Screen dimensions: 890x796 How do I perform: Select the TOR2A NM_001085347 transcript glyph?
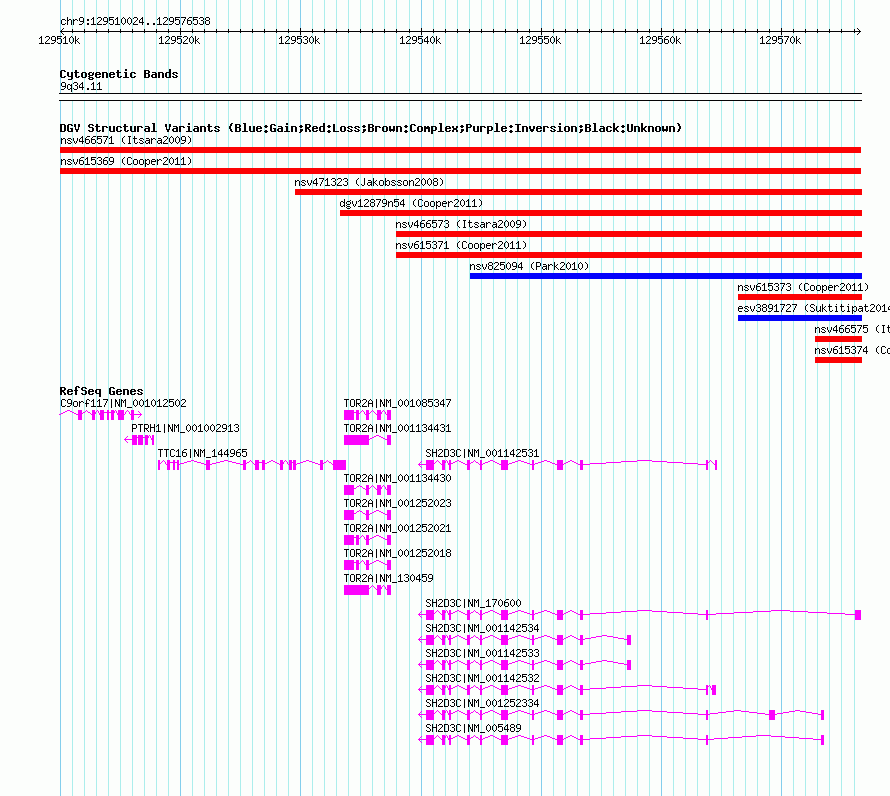367,415
